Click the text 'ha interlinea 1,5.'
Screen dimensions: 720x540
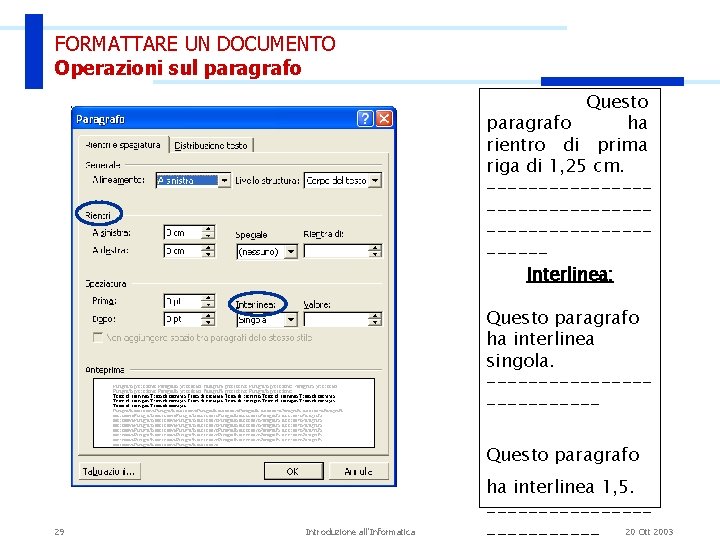560,486
